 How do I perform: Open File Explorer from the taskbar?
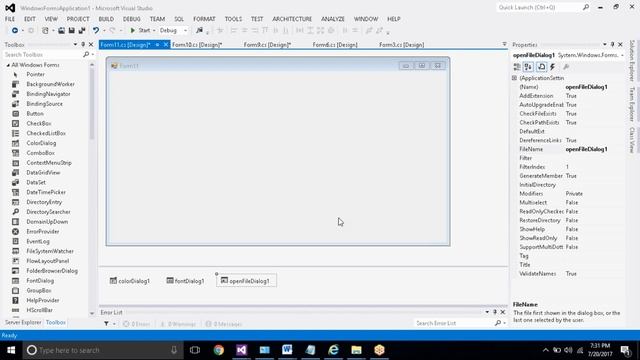(356, 350)
